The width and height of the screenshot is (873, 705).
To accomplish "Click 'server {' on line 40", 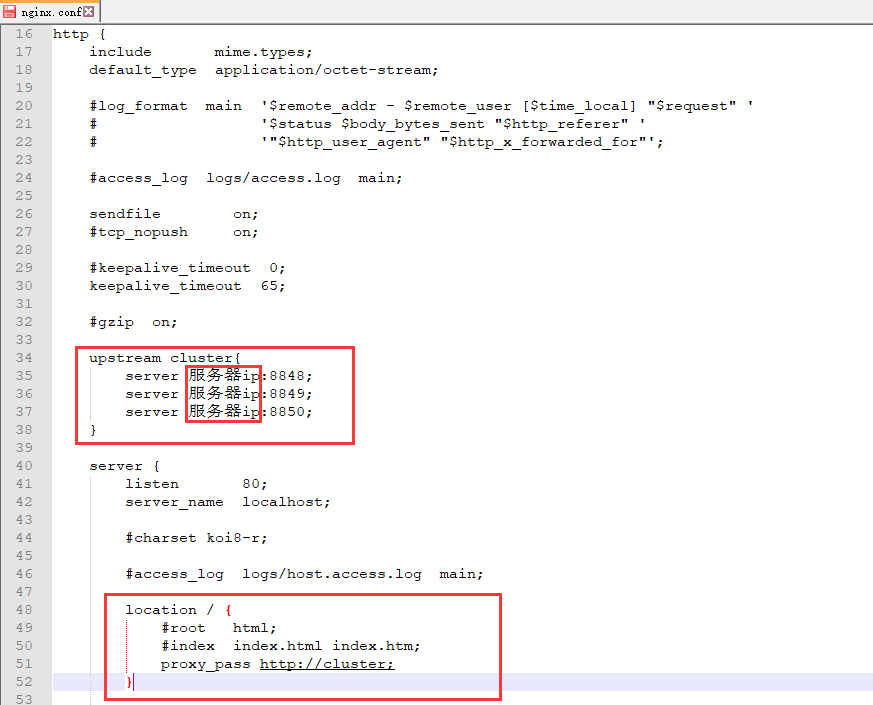I will (124, 466).
